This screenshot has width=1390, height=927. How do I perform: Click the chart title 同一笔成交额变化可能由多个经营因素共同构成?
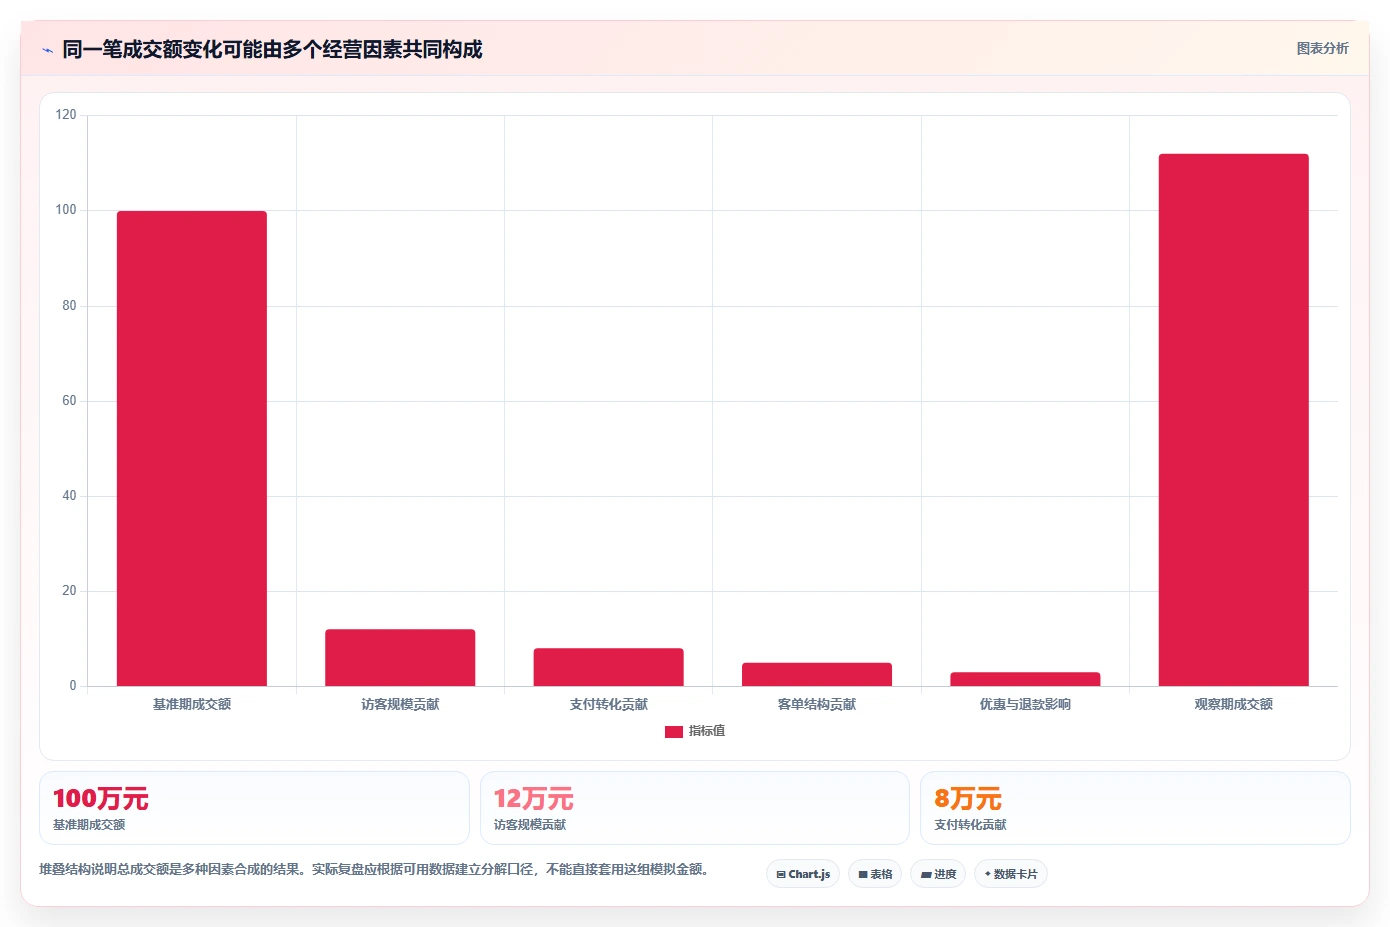[272, 49]
